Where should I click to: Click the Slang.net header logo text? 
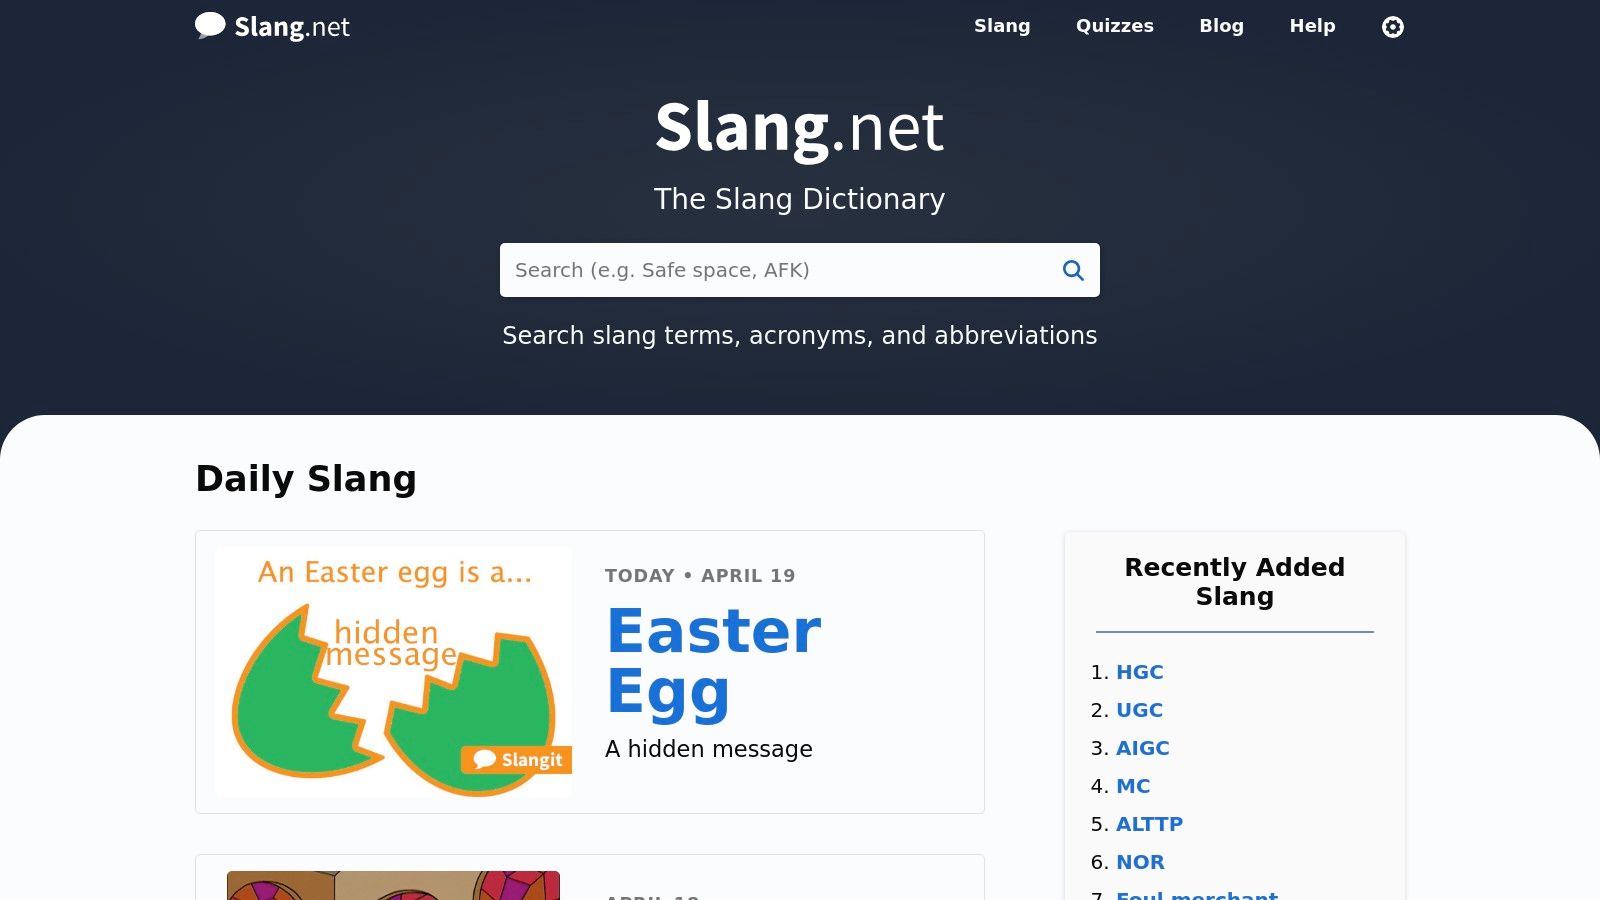pyautogui.click(x=292, y=27)
